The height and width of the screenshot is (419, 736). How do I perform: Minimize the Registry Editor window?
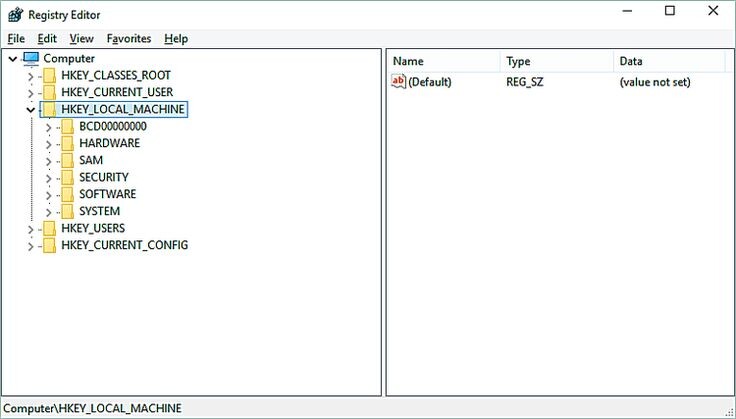[627, 11]
